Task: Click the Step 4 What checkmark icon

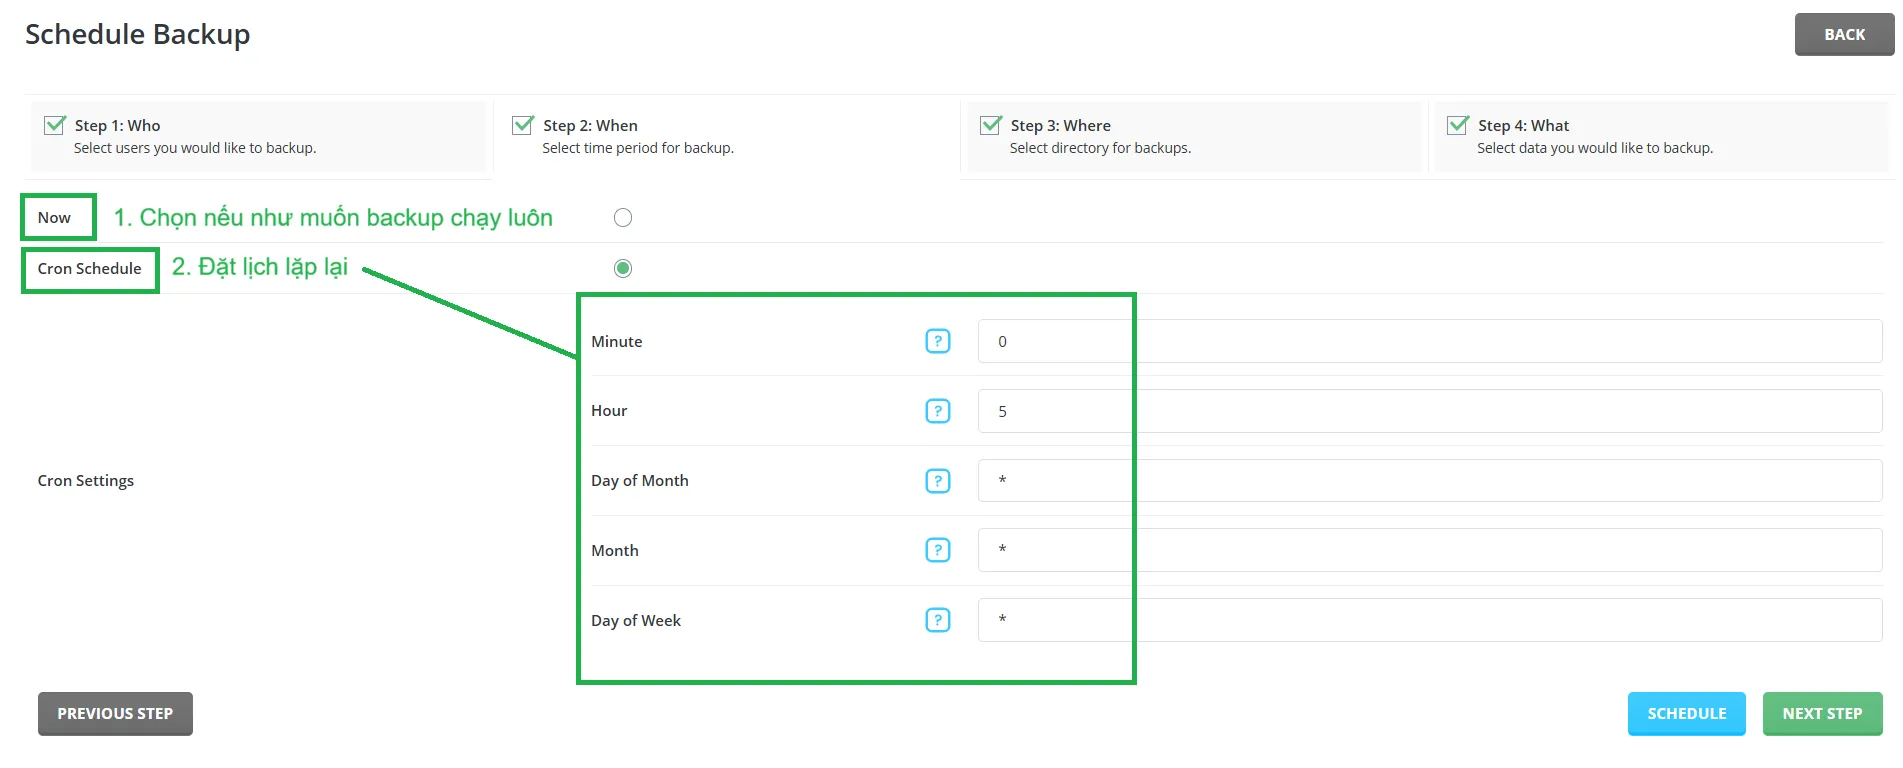Action: click(1459, 125)
